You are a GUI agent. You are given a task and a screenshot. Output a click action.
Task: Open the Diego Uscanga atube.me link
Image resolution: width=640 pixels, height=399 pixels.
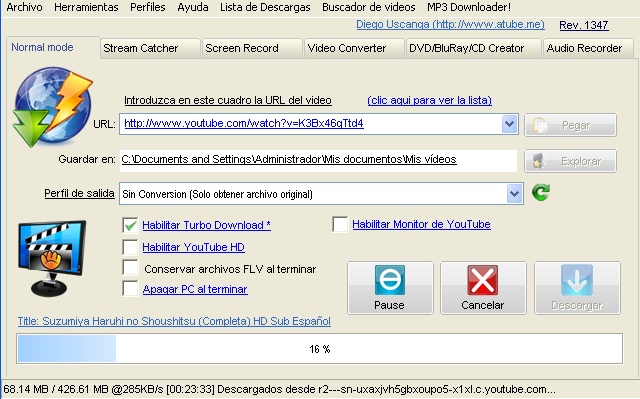(450, 24)
